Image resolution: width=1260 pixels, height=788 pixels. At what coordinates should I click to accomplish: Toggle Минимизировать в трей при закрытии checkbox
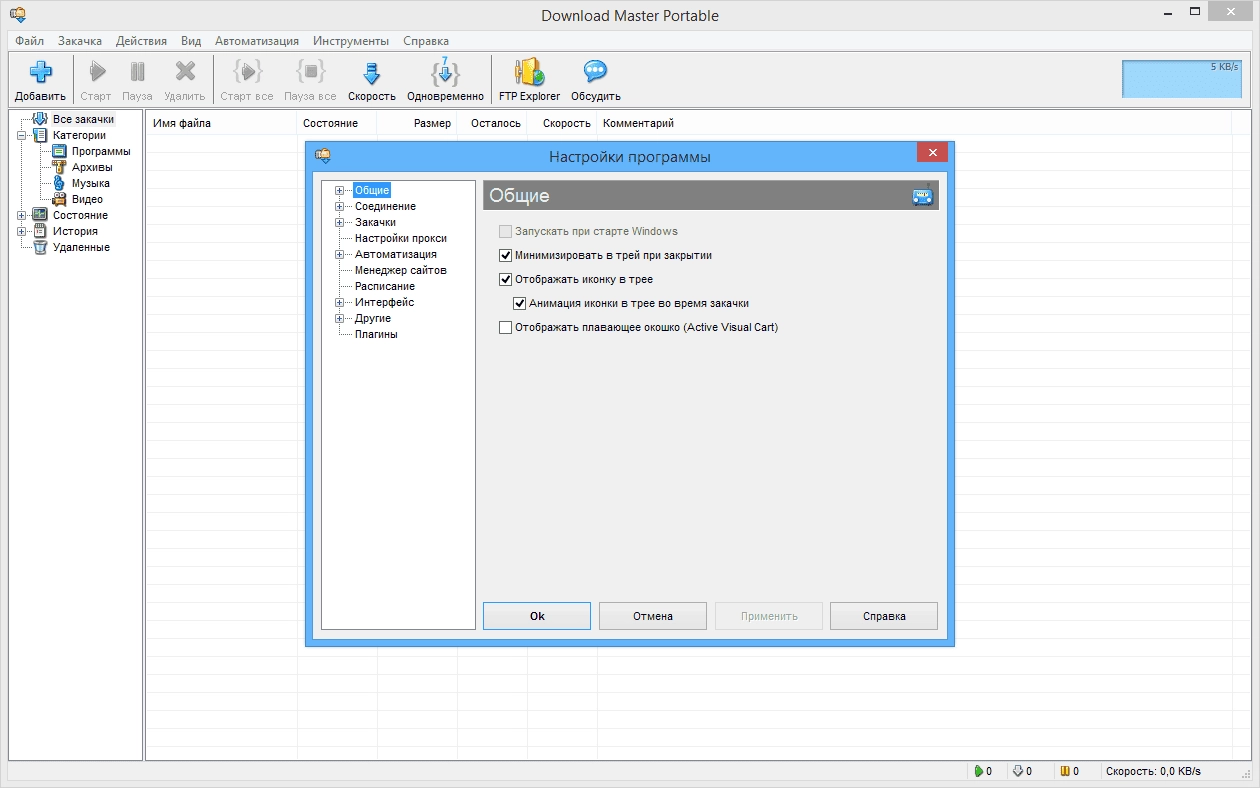[505, 255]
